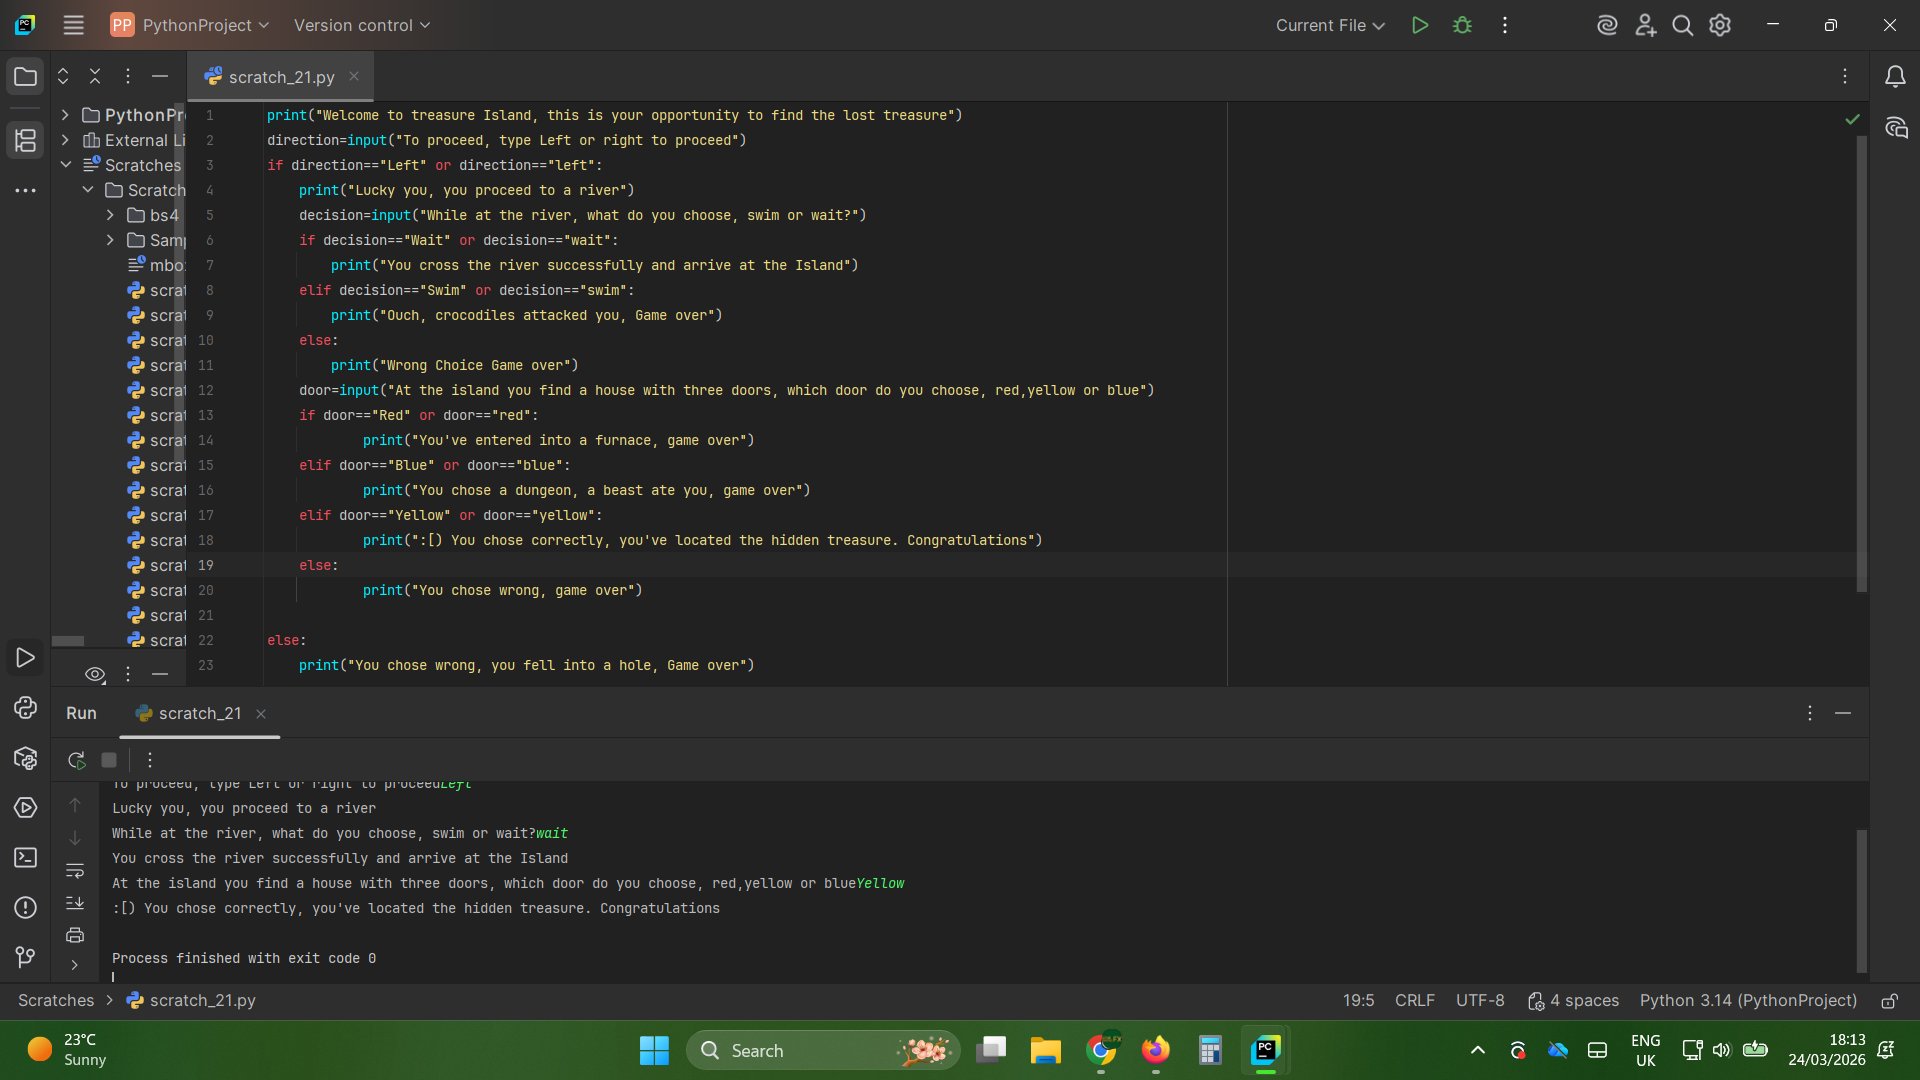Toggle soft-wrap in the Run console
Image resolution: width=1920 pixels, height=1080 pixels.
[75, 871]
